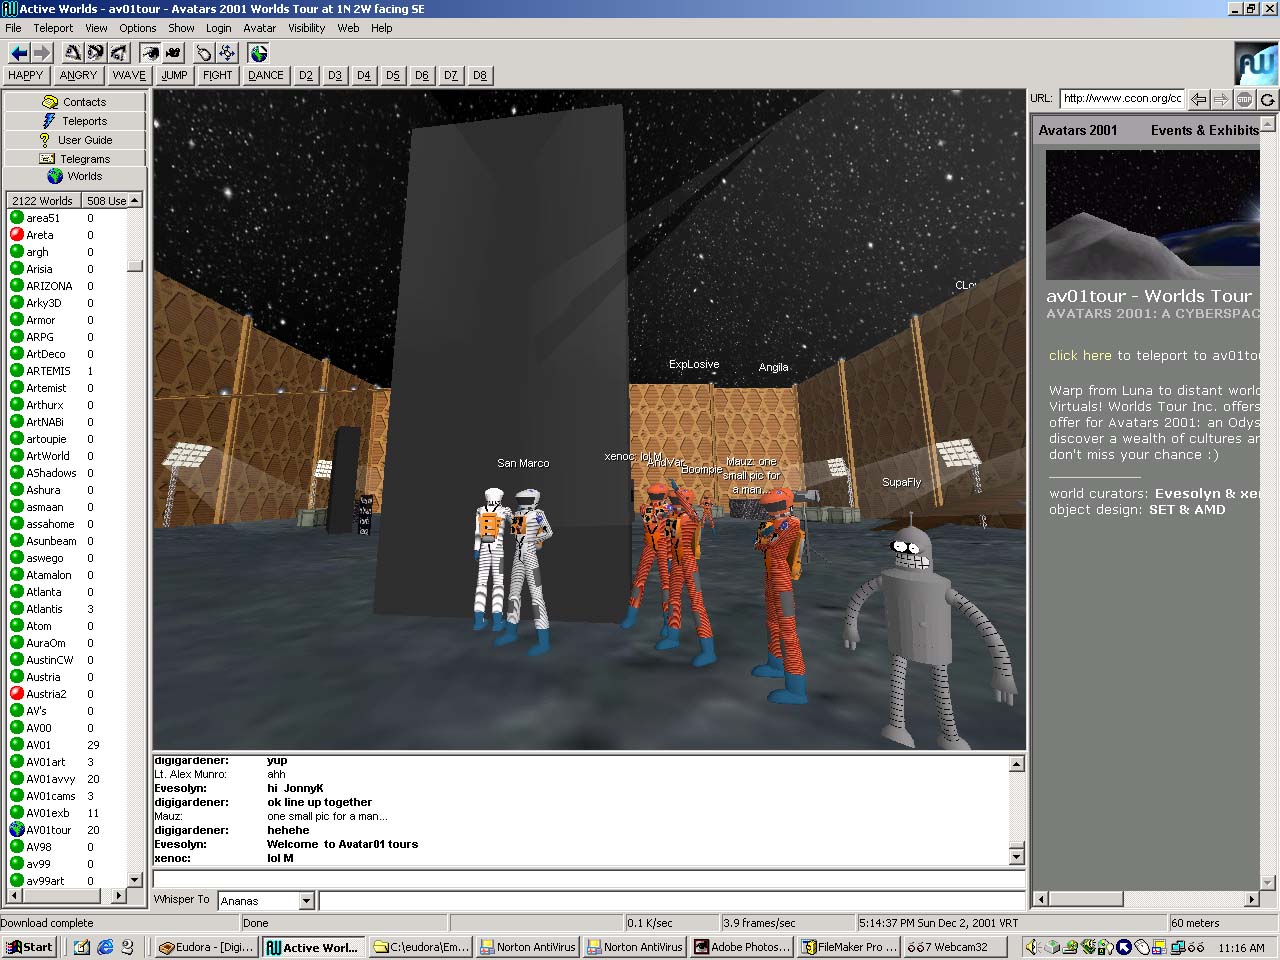Screen dimensions: 1280x960
Task: Switch to first person view eye icon
Action: click(x=150, y=53)
